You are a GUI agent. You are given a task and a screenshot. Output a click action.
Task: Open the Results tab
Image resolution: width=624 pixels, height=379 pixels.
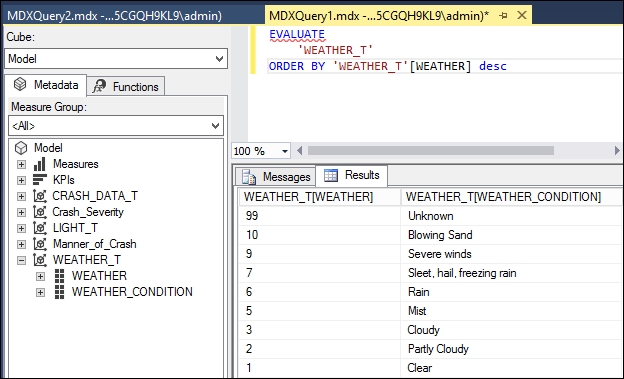(352, 175)
